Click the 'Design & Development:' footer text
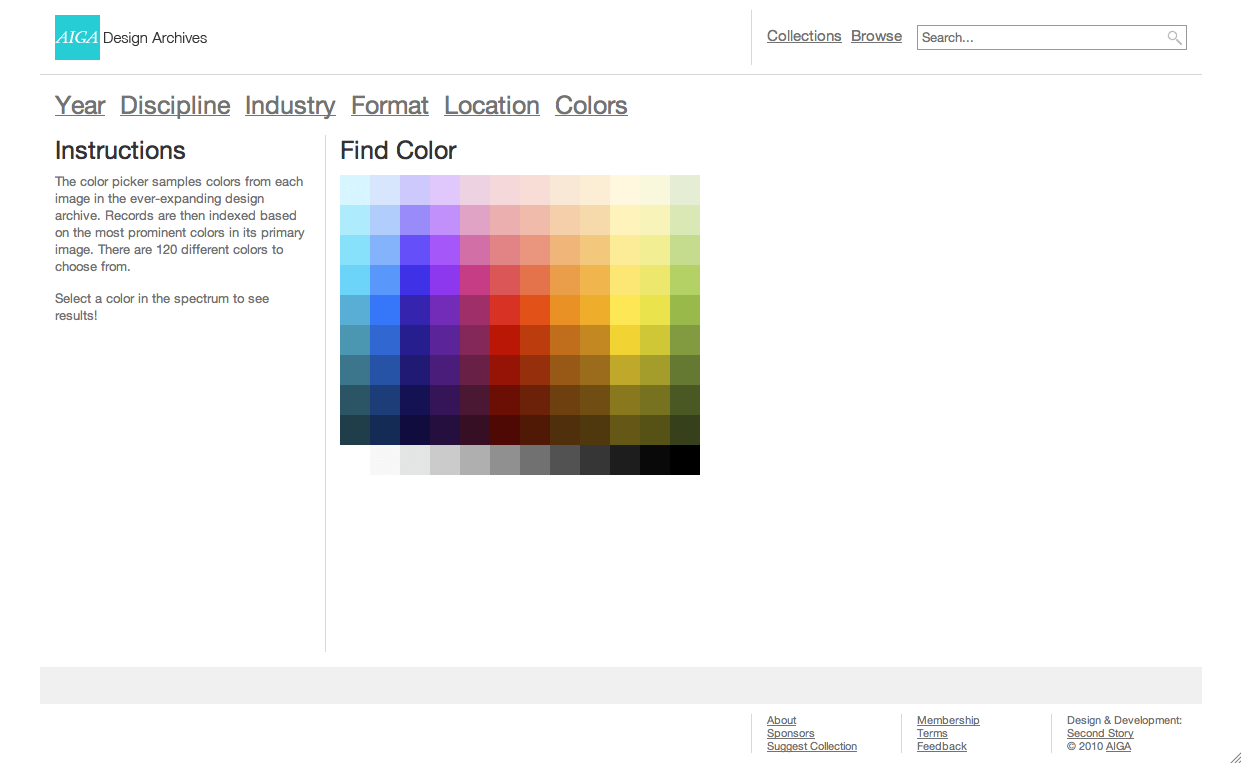 click(1124, 720)
